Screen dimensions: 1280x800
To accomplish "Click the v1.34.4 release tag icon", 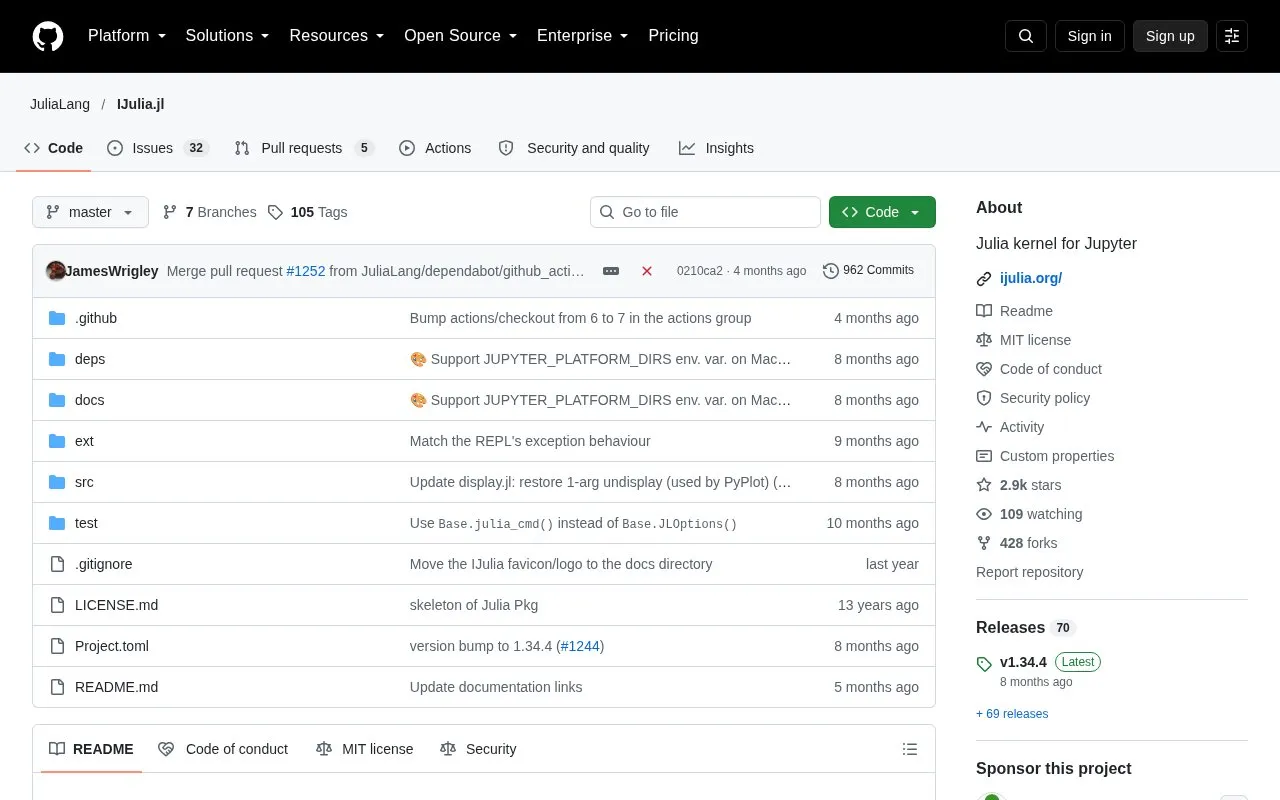I will (x=984, y=663).
